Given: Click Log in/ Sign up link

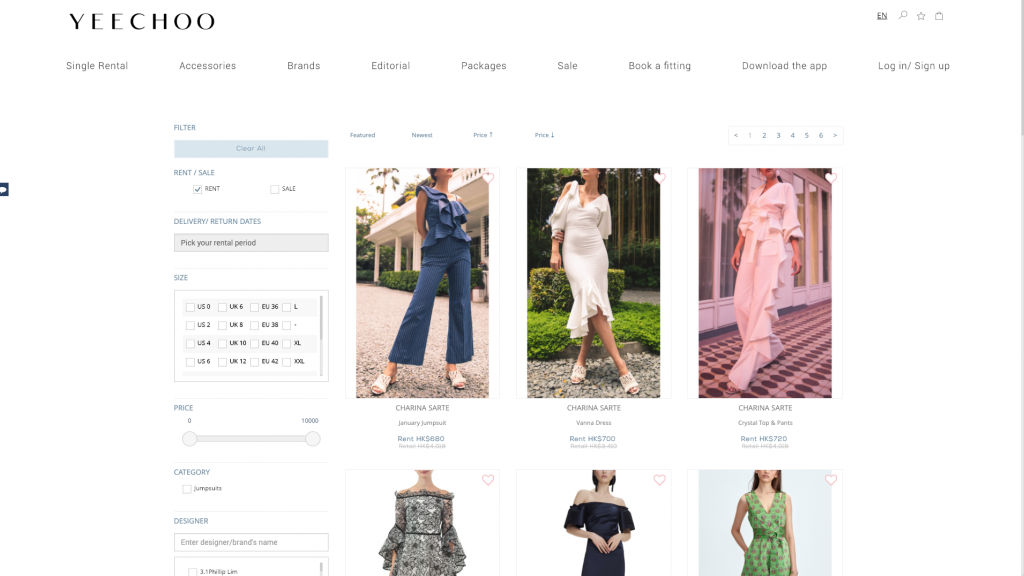Looking at the screenshot, I should point(913,66).
